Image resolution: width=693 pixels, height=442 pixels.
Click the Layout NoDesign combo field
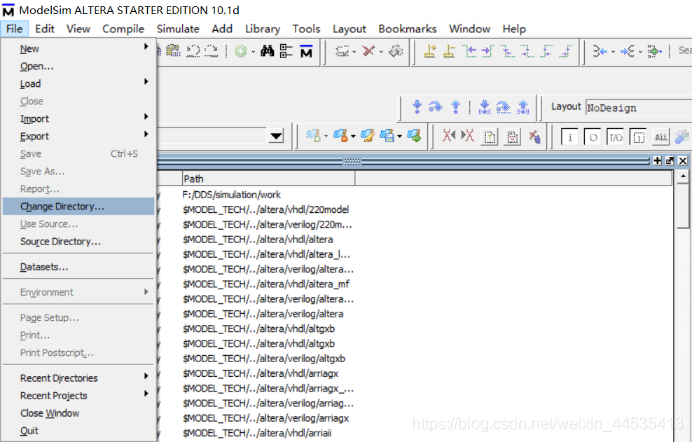pos(639,107)
